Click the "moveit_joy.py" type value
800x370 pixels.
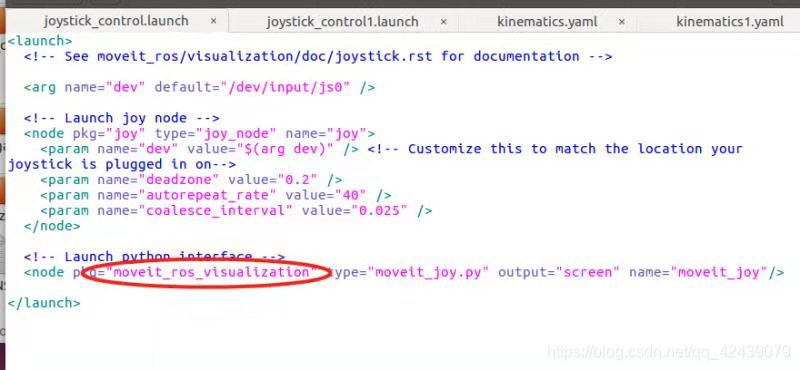coord(428,272)
